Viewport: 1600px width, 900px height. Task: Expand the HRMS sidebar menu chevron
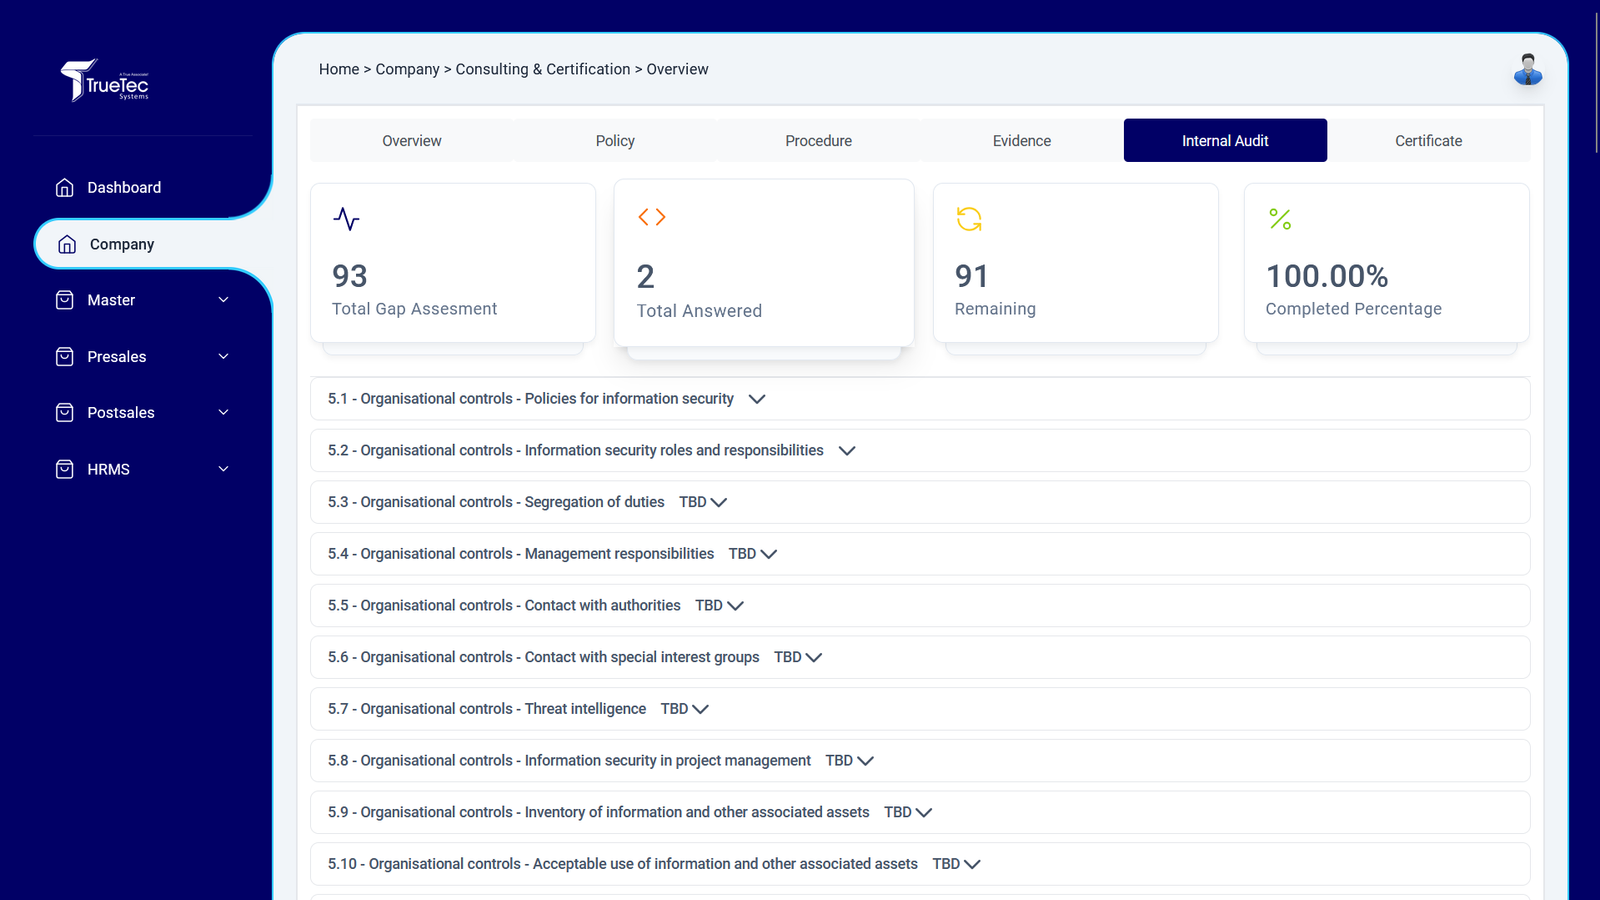(224, 469)
